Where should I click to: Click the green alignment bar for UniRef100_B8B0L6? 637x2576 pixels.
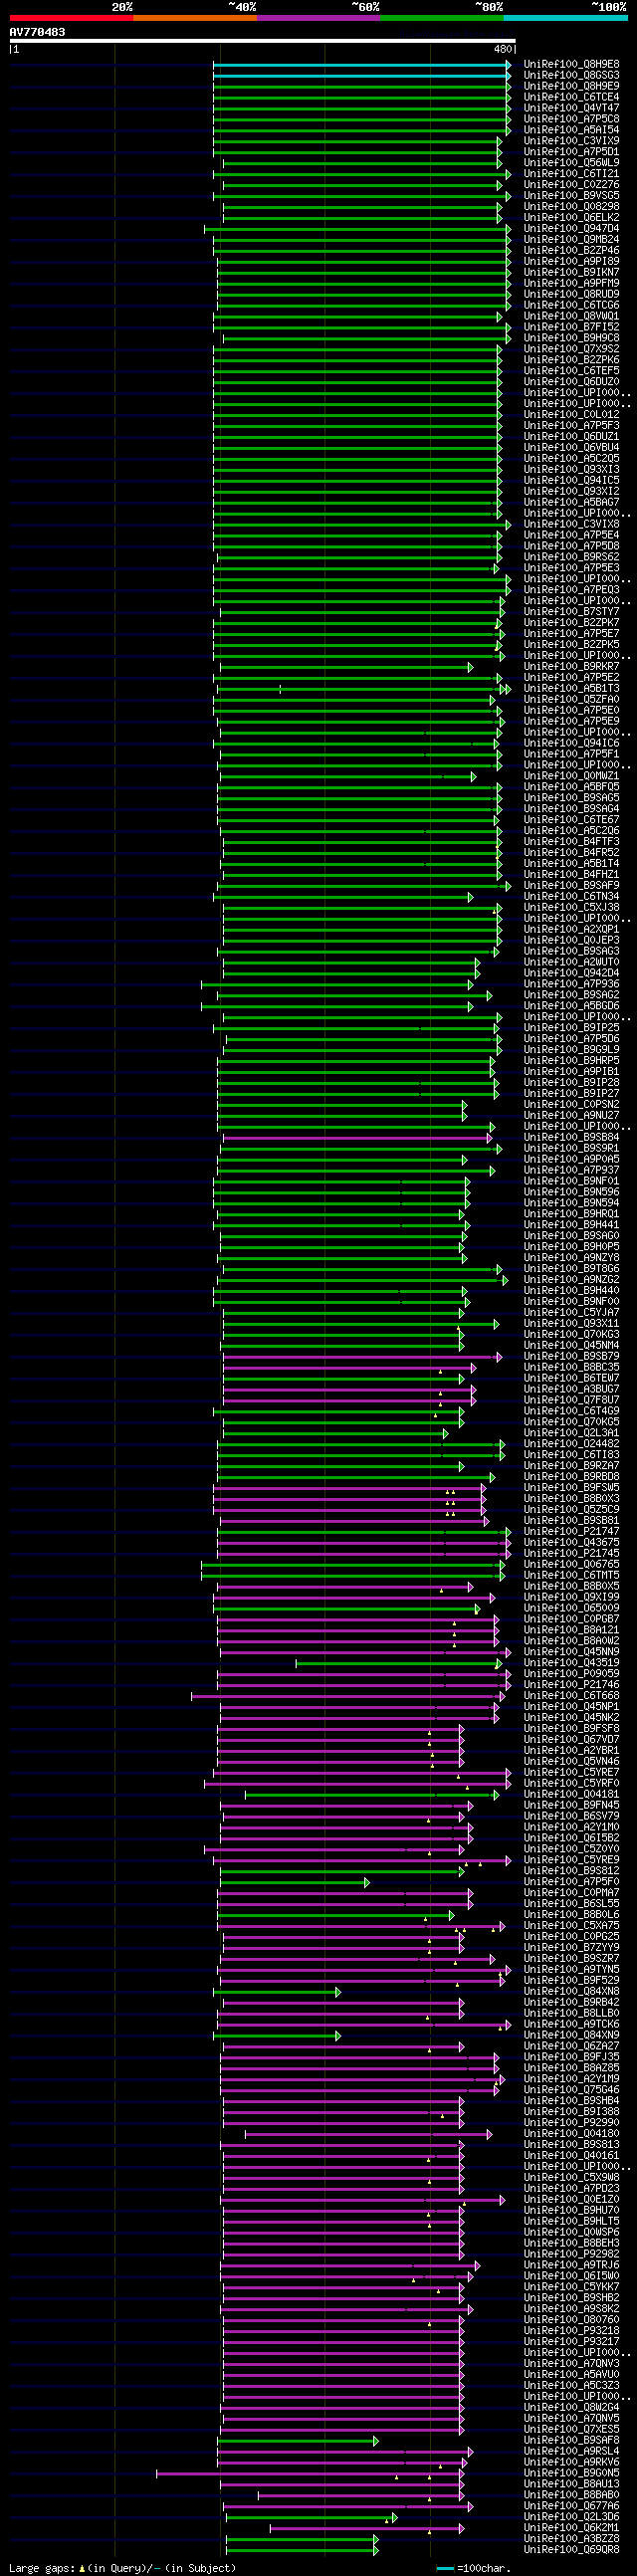335,1915
